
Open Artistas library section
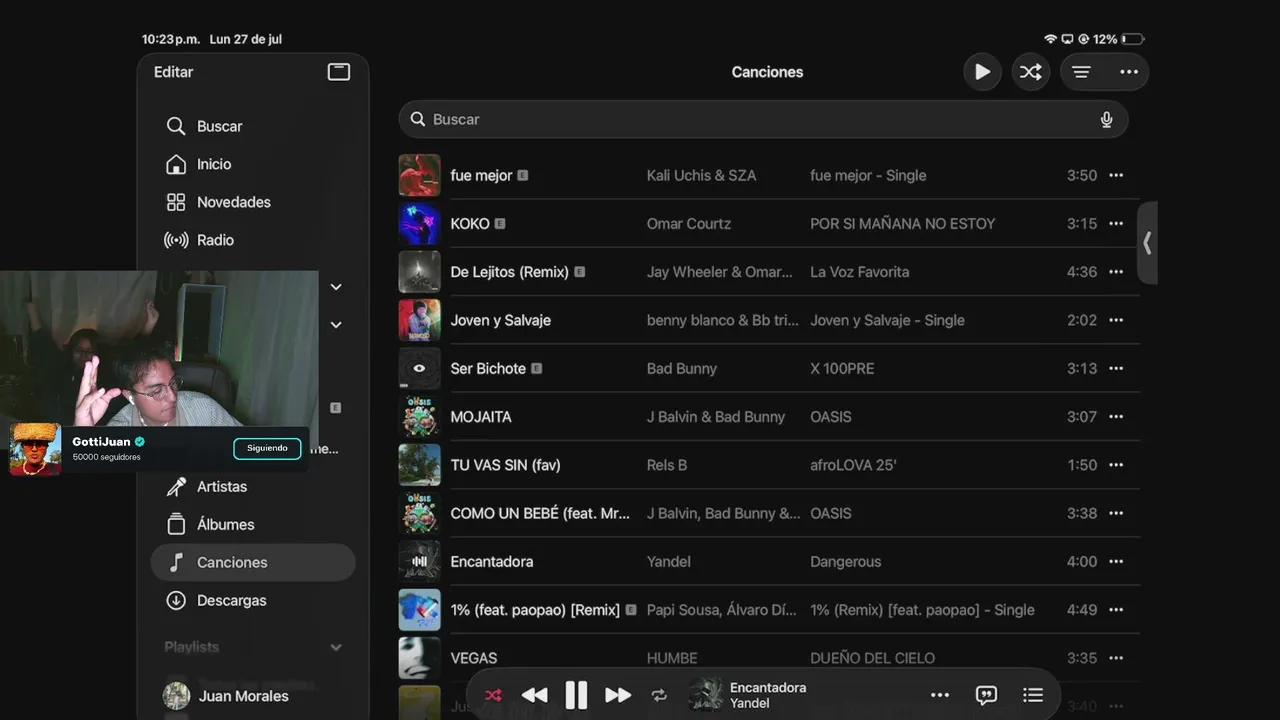pyautogui.click(x=253, y=487)
